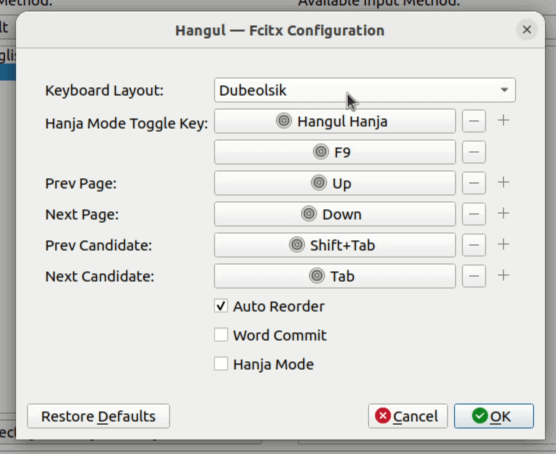Click the Hangul Hanja key capture button
Image resolution: width=556 pixels, height=454 pixels.
[x=335, y=121]
